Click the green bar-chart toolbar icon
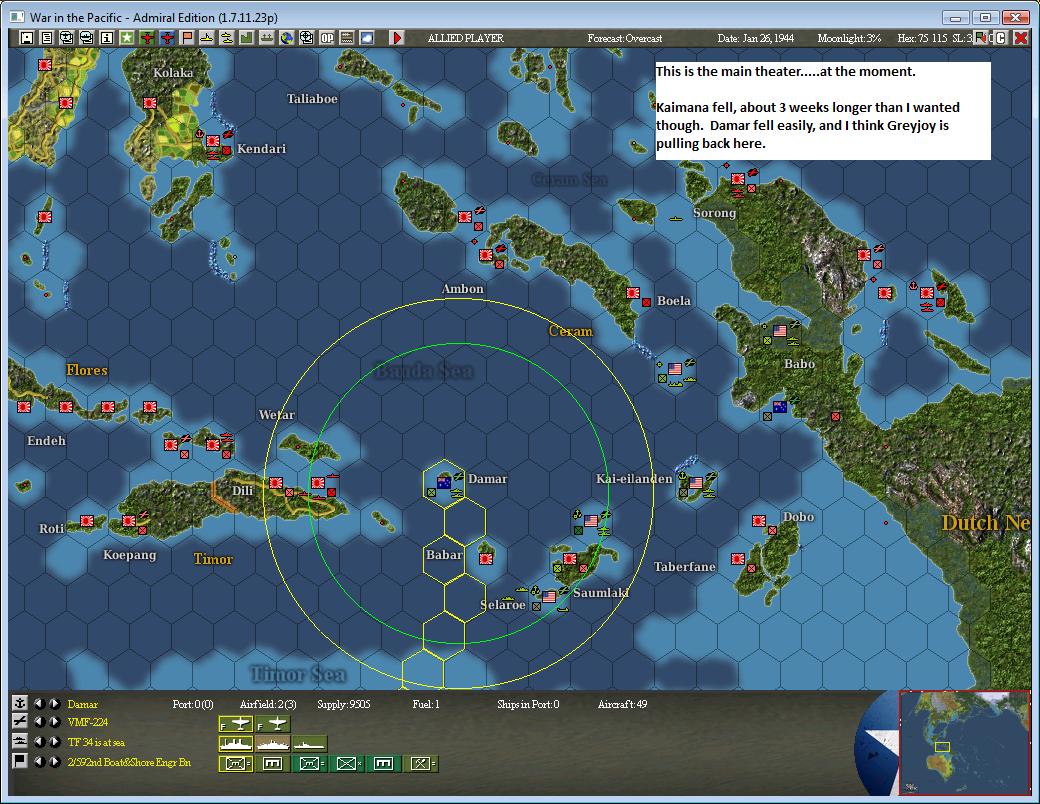1040x804 pixels. 247,38
